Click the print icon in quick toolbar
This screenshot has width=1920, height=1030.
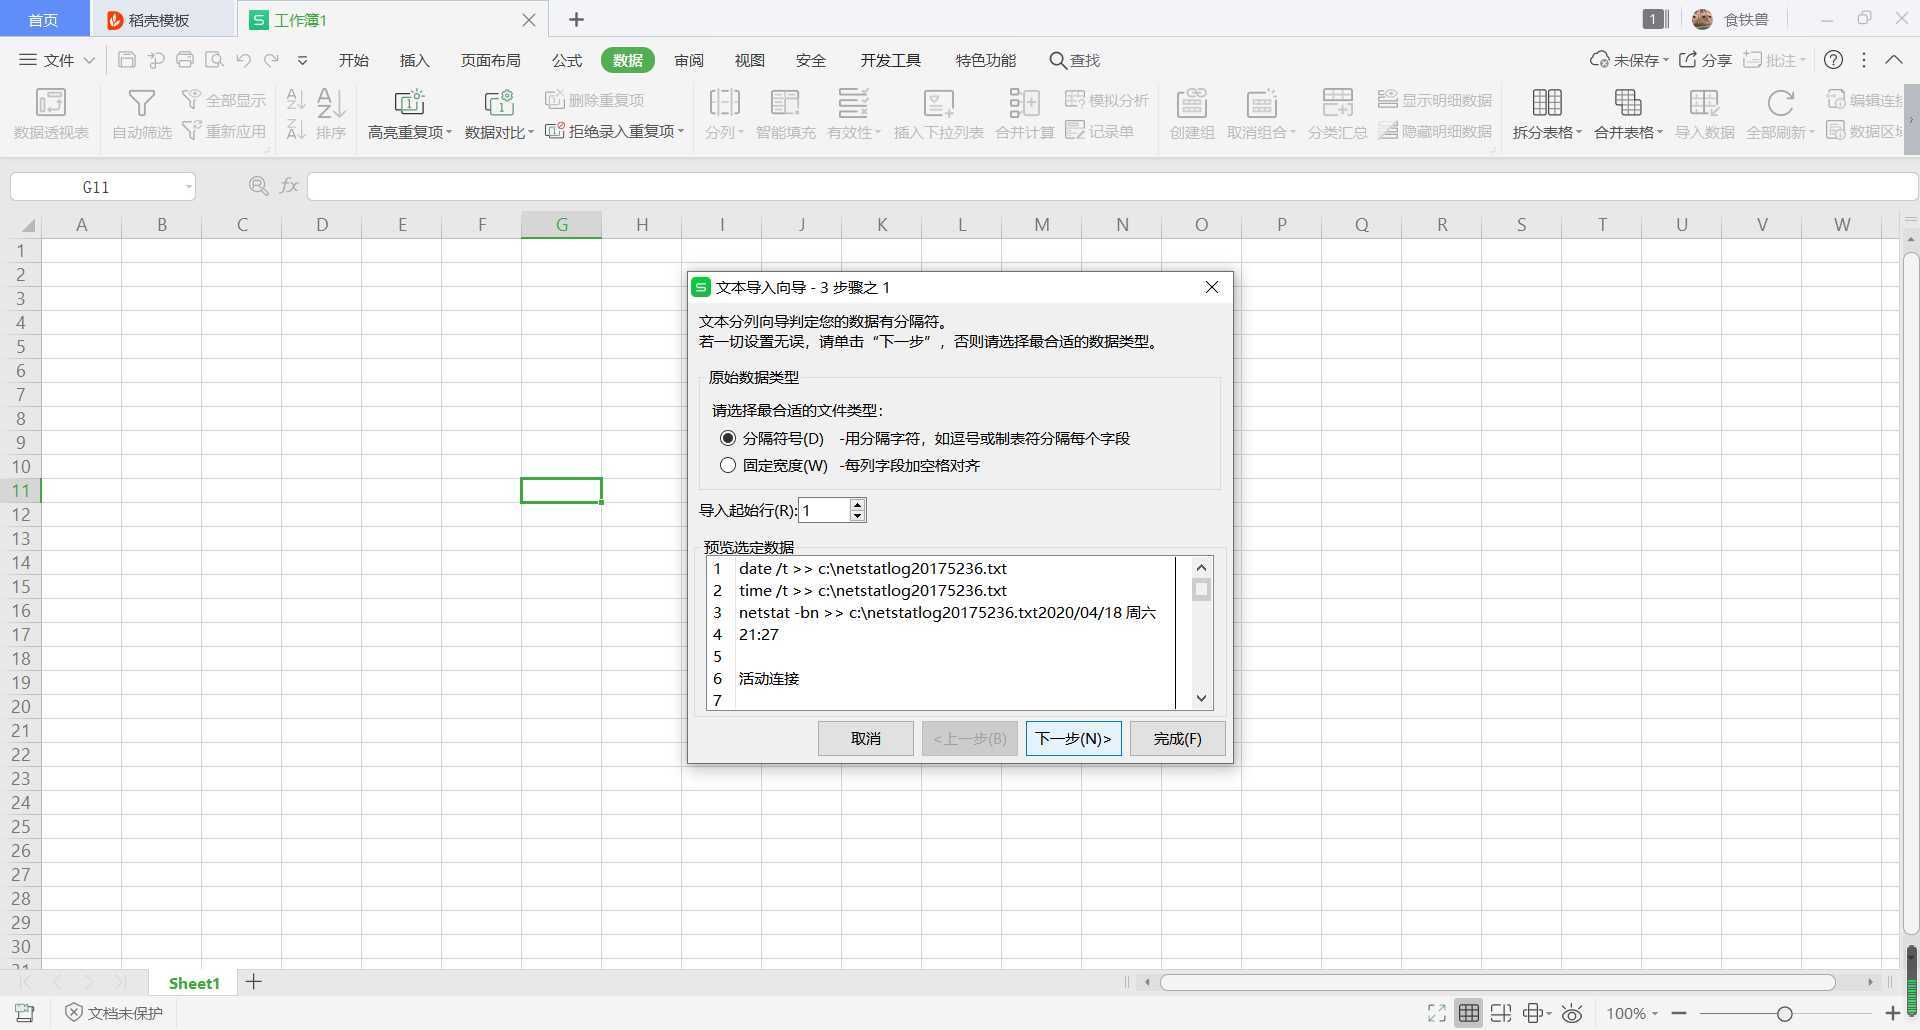tap(184, 60)
